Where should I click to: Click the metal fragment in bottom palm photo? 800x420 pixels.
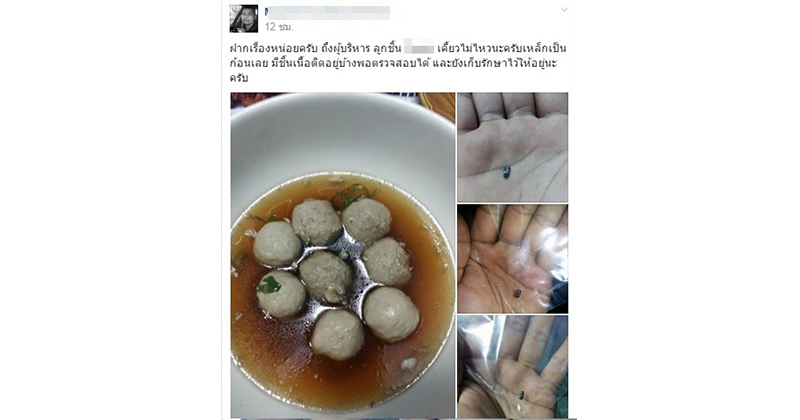(521, 394)
